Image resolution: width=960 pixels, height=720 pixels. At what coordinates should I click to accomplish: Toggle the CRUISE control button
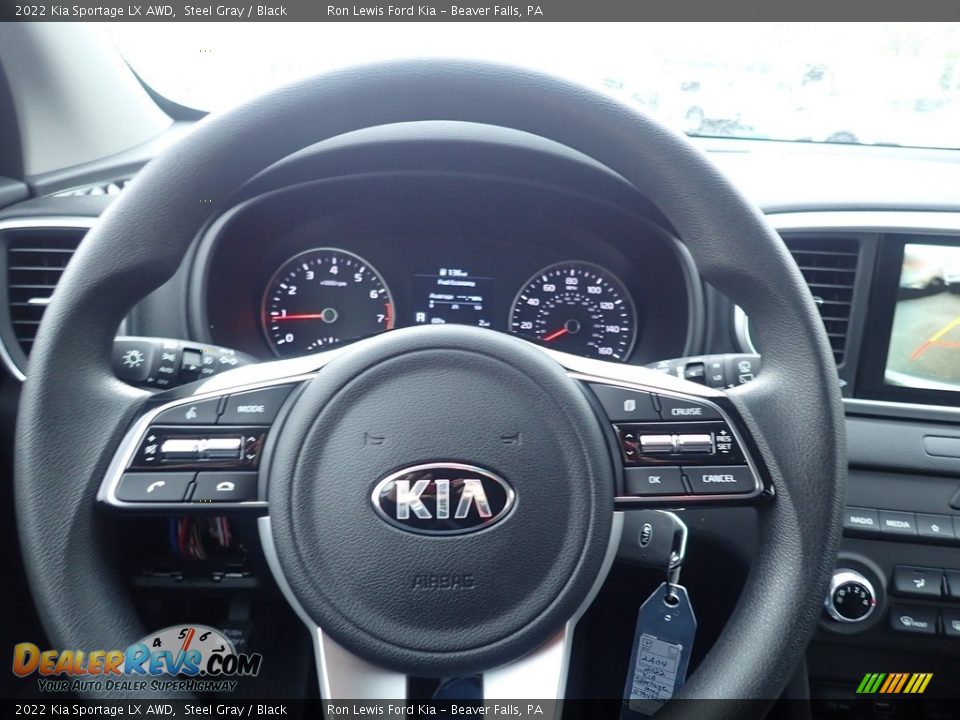pos(685,411)
